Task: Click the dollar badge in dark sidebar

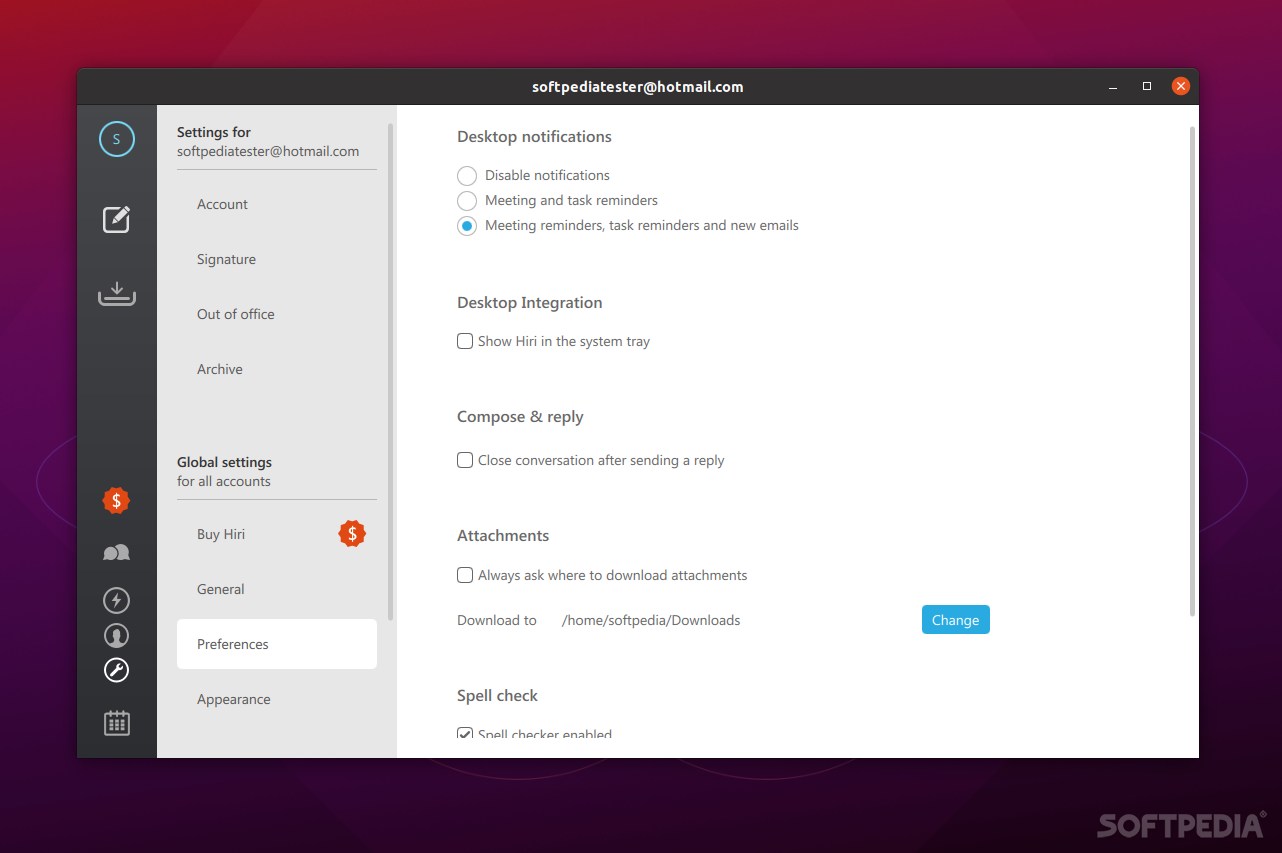Action: point(116,501)
